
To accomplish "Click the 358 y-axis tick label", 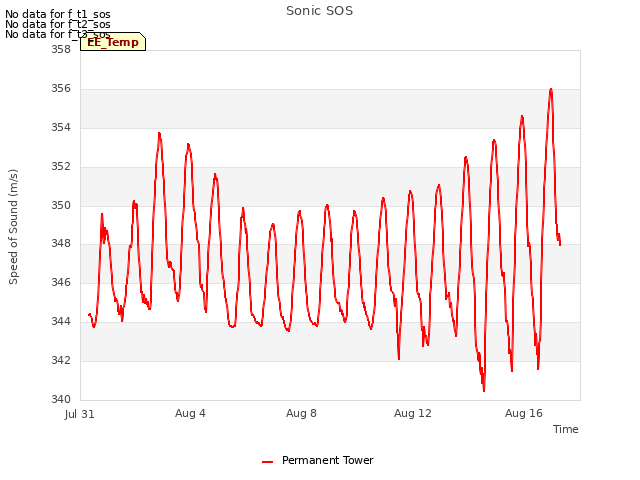I will pyautogui.click(x=61, y=49).
